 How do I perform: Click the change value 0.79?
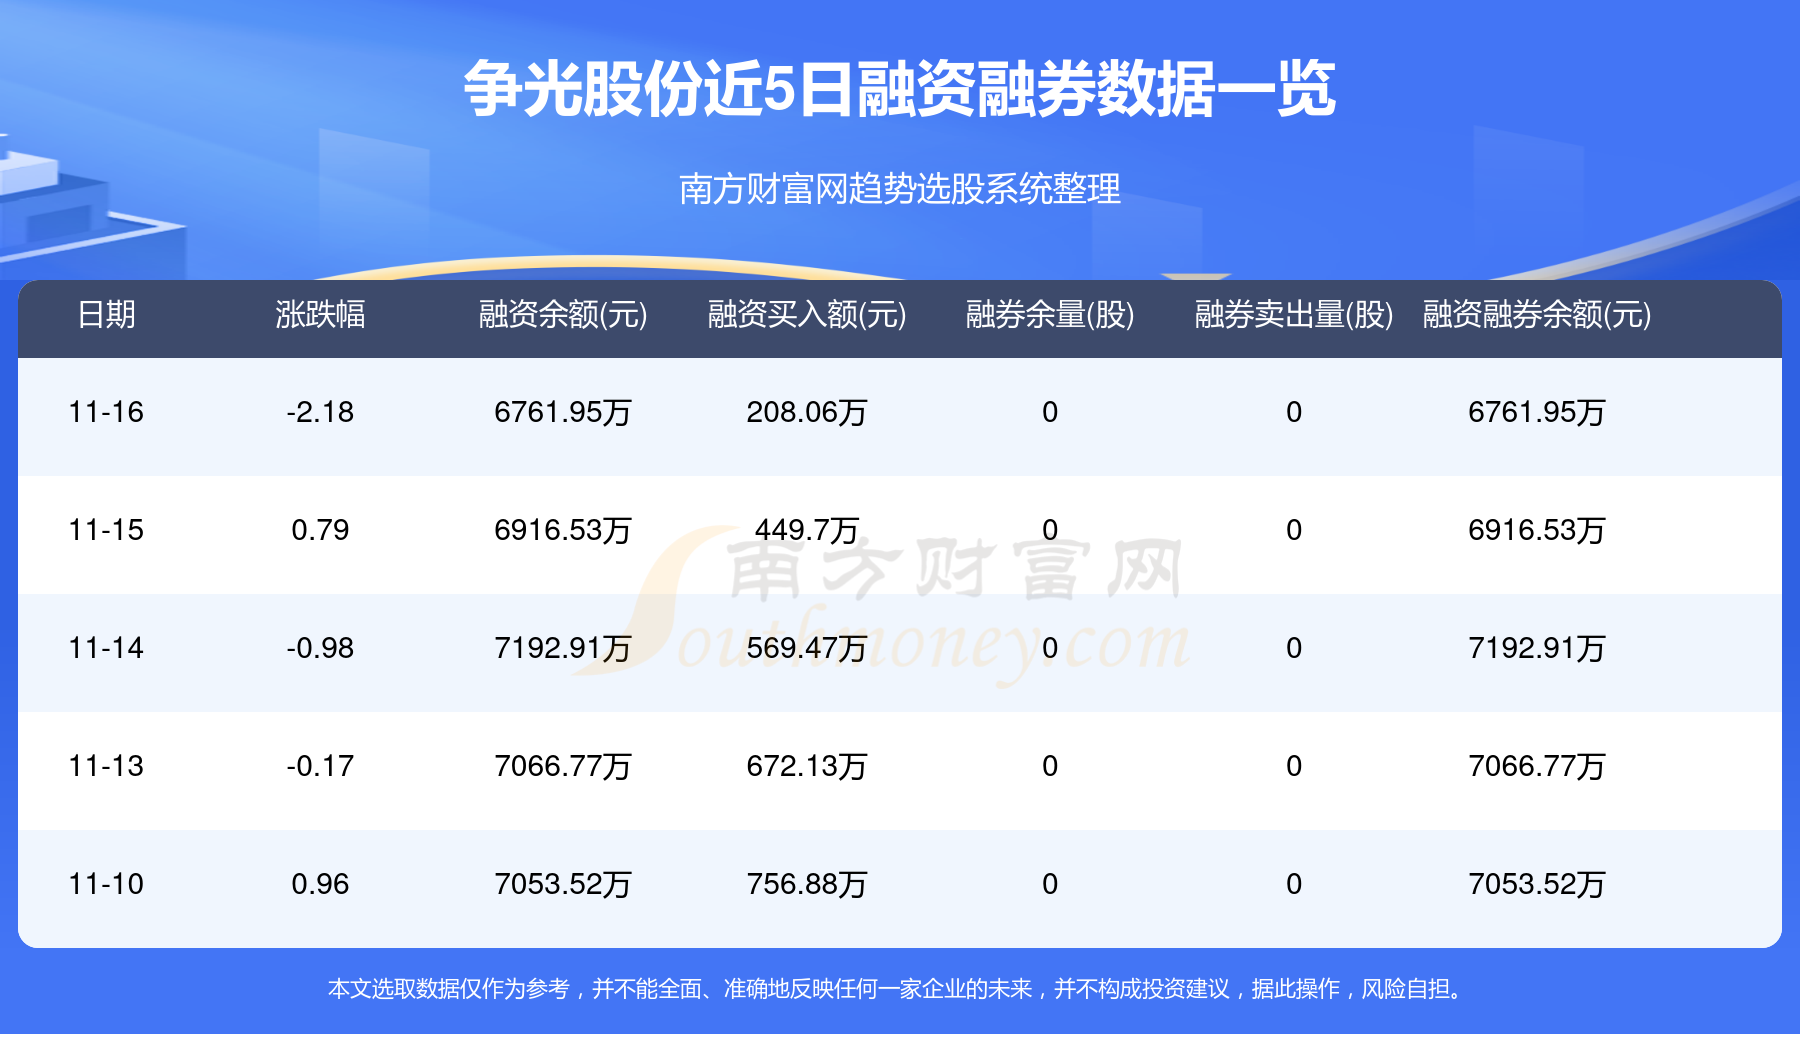pos(320,530)
